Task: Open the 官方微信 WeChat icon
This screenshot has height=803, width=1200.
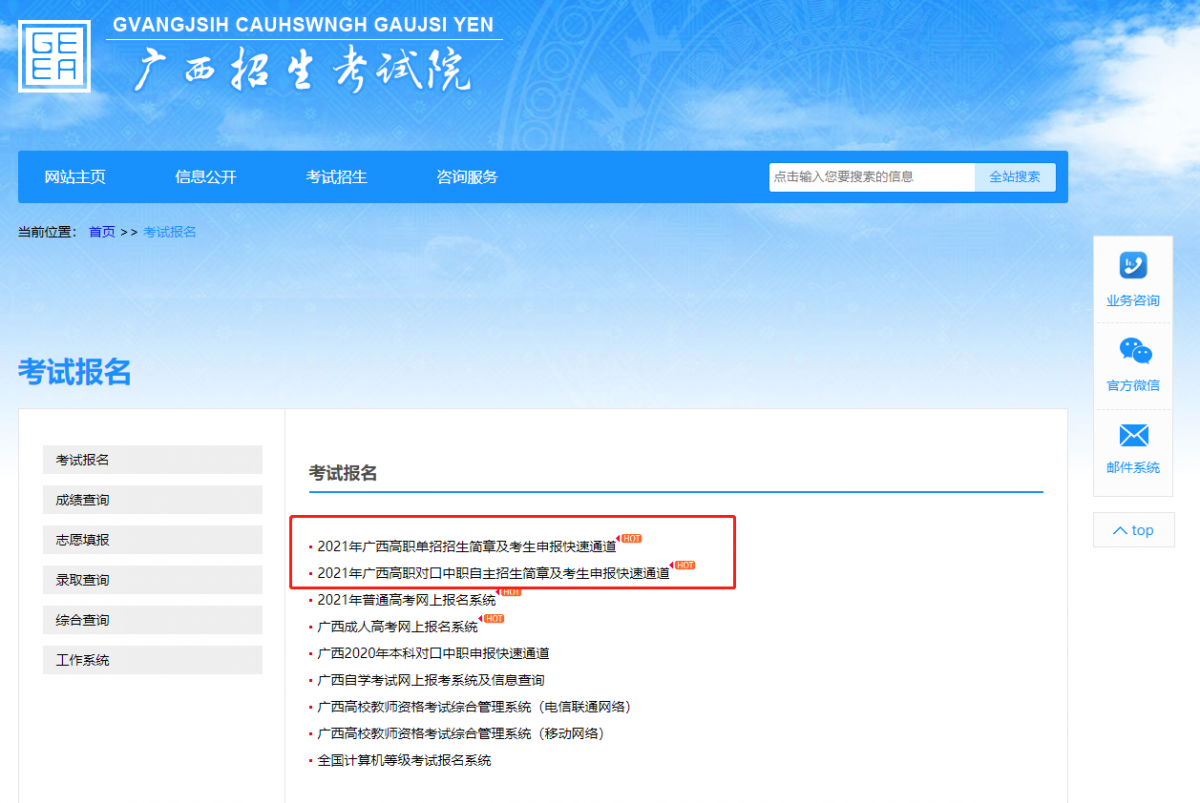Action: pyautogui.click(x=1134, y=351)
